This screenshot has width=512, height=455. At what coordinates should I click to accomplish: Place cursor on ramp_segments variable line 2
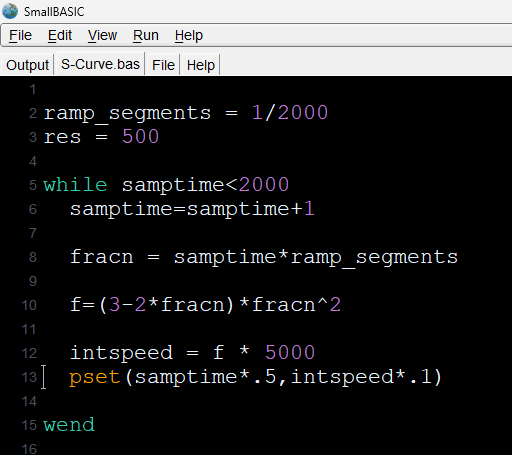[x=127, y=113]
